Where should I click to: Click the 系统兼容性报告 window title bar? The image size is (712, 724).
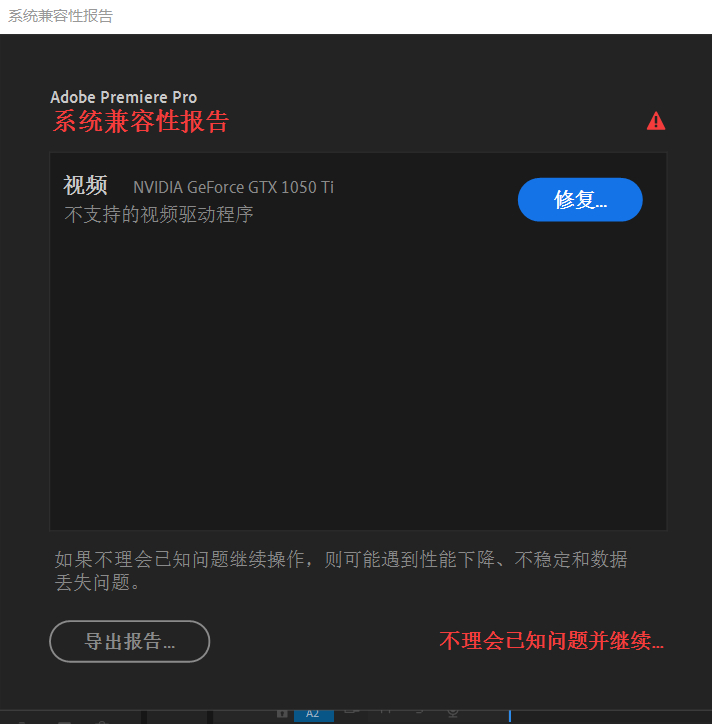point(356,17)
